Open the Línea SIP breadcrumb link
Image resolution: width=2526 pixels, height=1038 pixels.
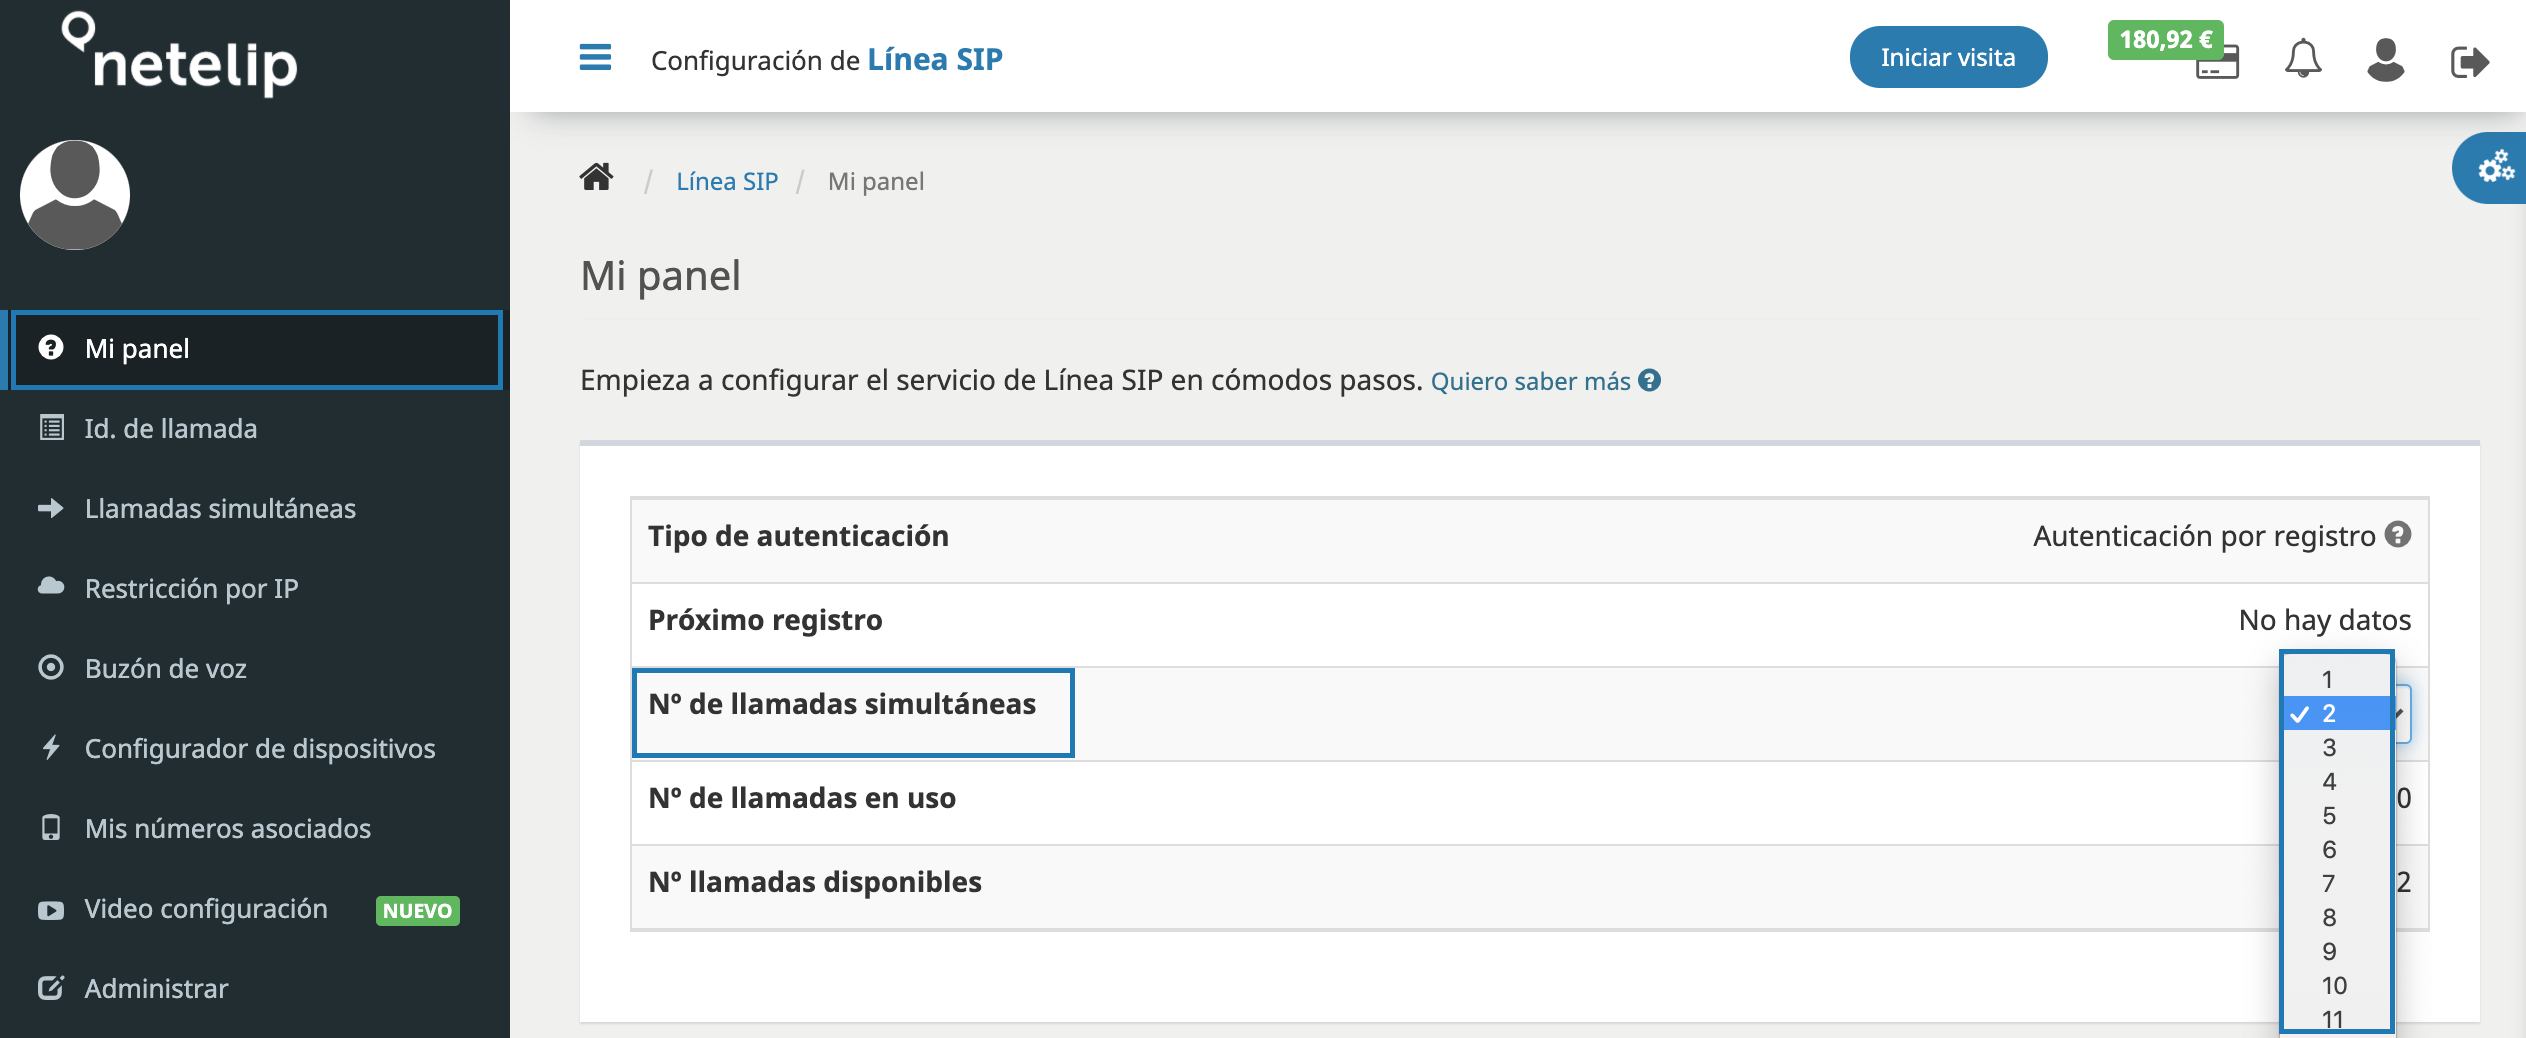point(727,180)
